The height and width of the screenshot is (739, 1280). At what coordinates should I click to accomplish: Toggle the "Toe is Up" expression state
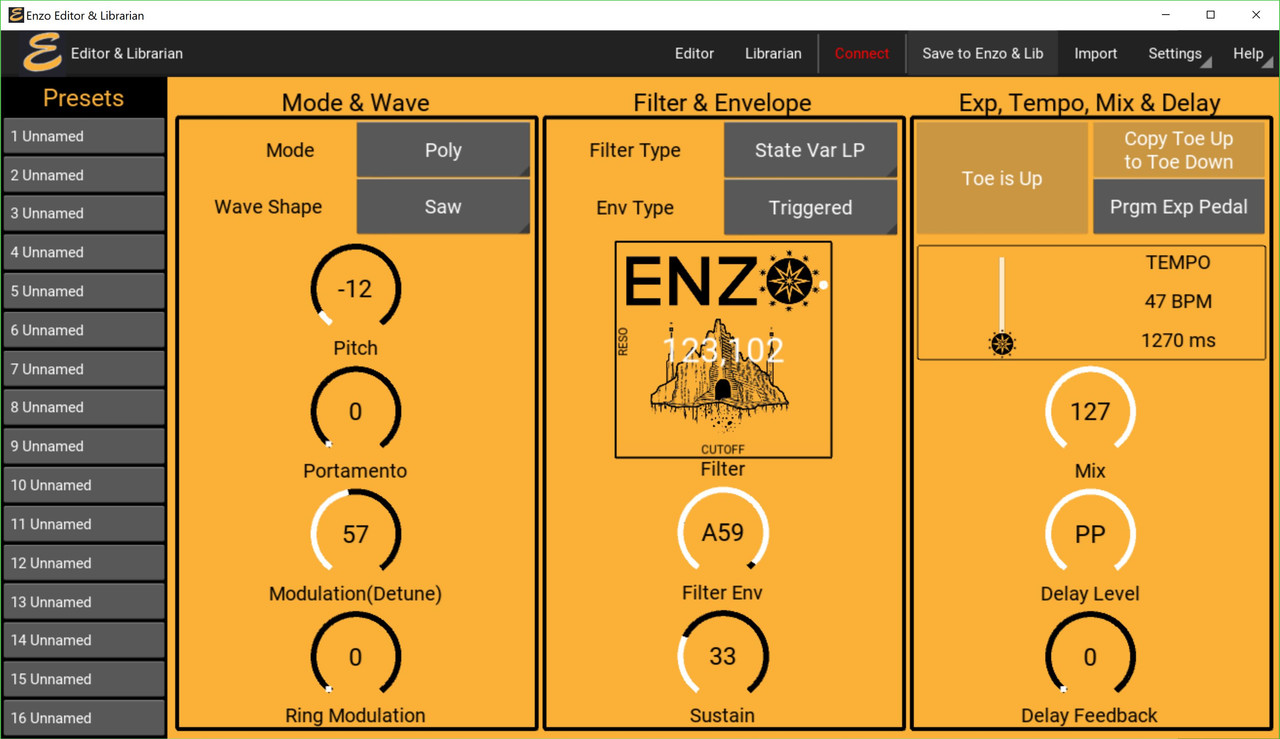coord(1001,178)
